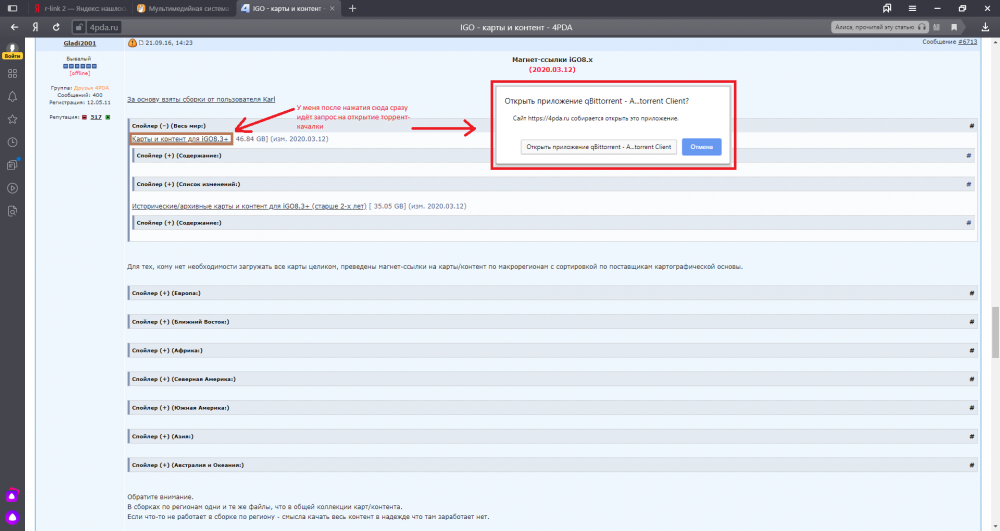Click the Войти login button in sidebar
The image size is (1000, 531).
(12, 56)
